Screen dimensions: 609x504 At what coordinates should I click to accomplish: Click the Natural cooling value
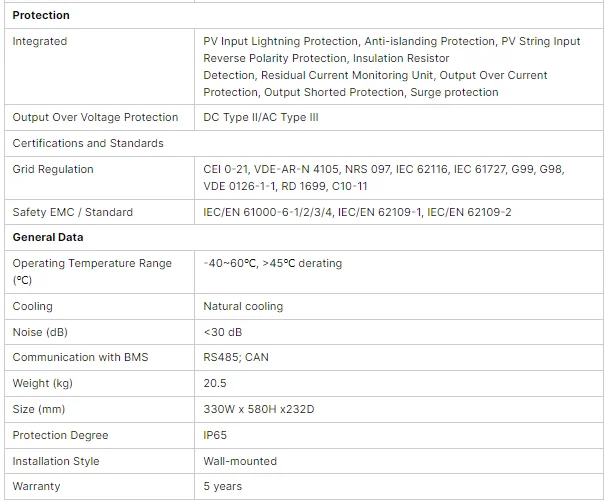click(243, 306)
